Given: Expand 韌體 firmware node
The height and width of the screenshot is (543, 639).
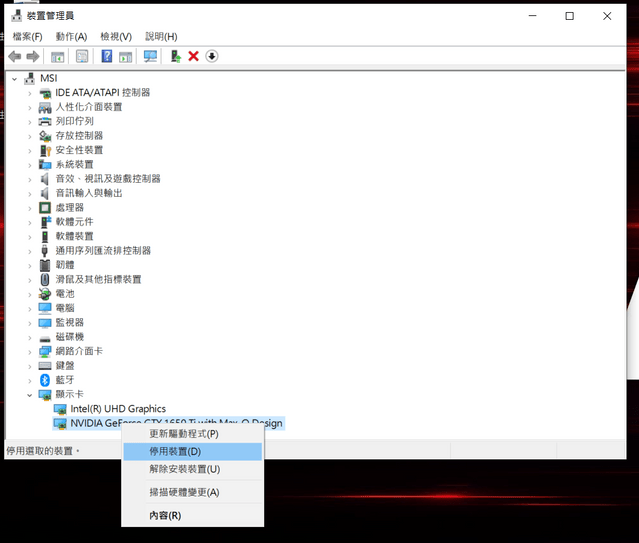Looking at the screenshot, I should (x=29, y=265).
